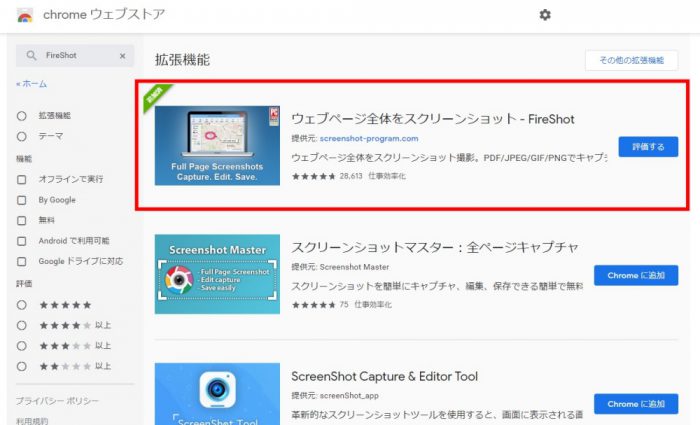Select the 拡張機能 radio button
The image size is (700, 425).
[21, 116]
